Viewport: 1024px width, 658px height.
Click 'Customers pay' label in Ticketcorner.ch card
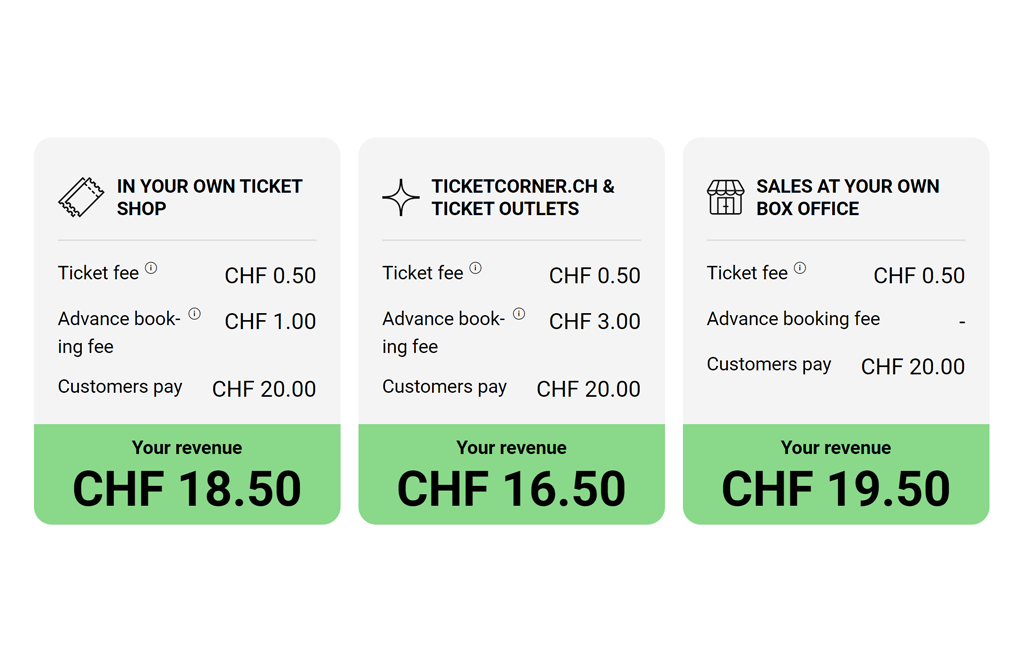click(445, 387)
